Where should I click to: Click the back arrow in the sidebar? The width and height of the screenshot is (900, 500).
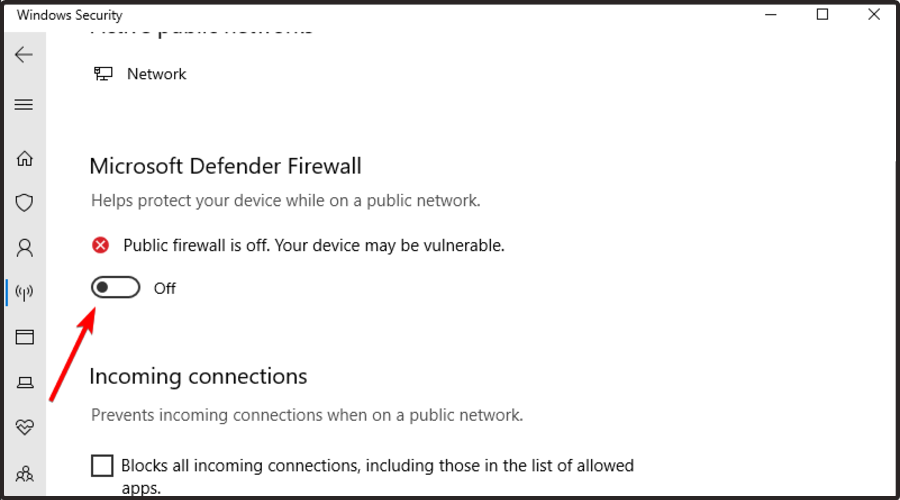click(24, 55)
